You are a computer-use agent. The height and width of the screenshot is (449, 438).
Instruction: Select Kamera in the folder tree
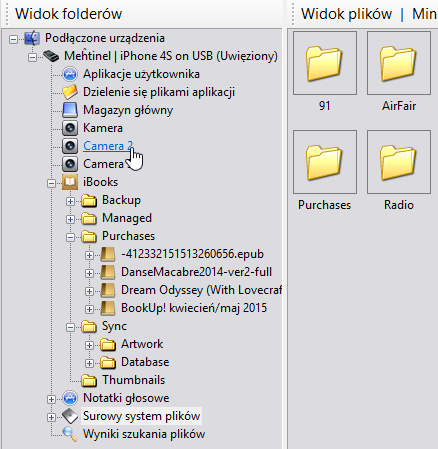(103, 128)
